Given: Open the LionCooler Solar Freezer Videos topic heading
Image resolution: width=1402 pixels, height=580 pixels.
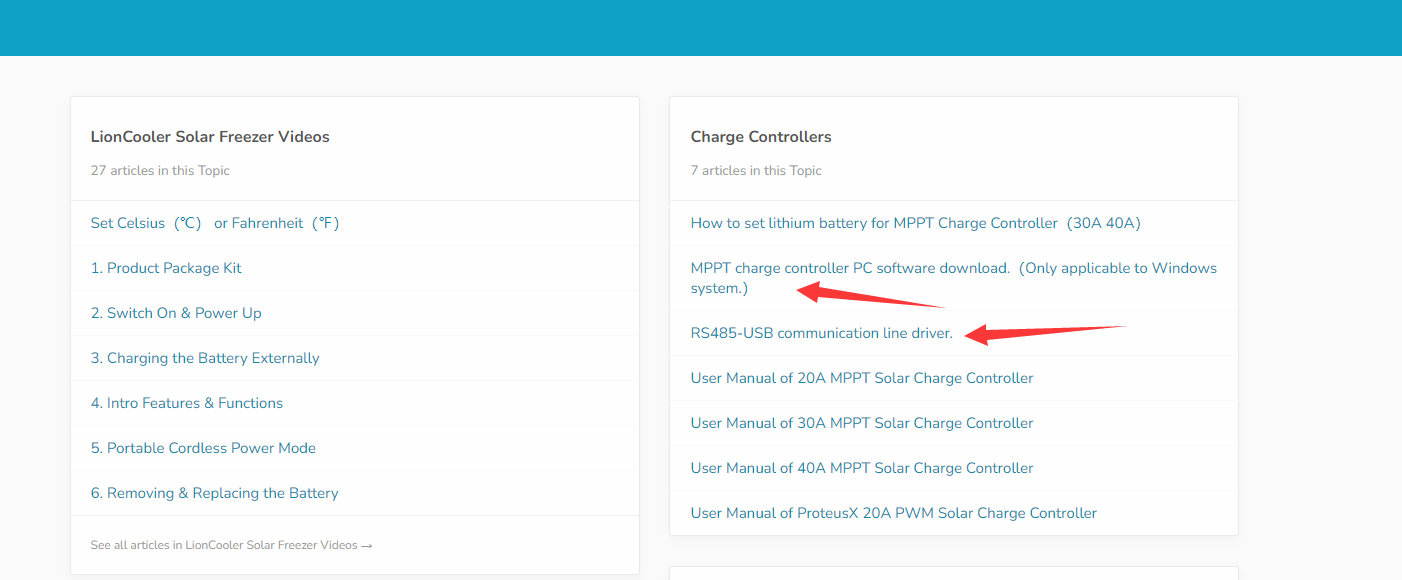Looking at the screenshot, I should point(210,137).
